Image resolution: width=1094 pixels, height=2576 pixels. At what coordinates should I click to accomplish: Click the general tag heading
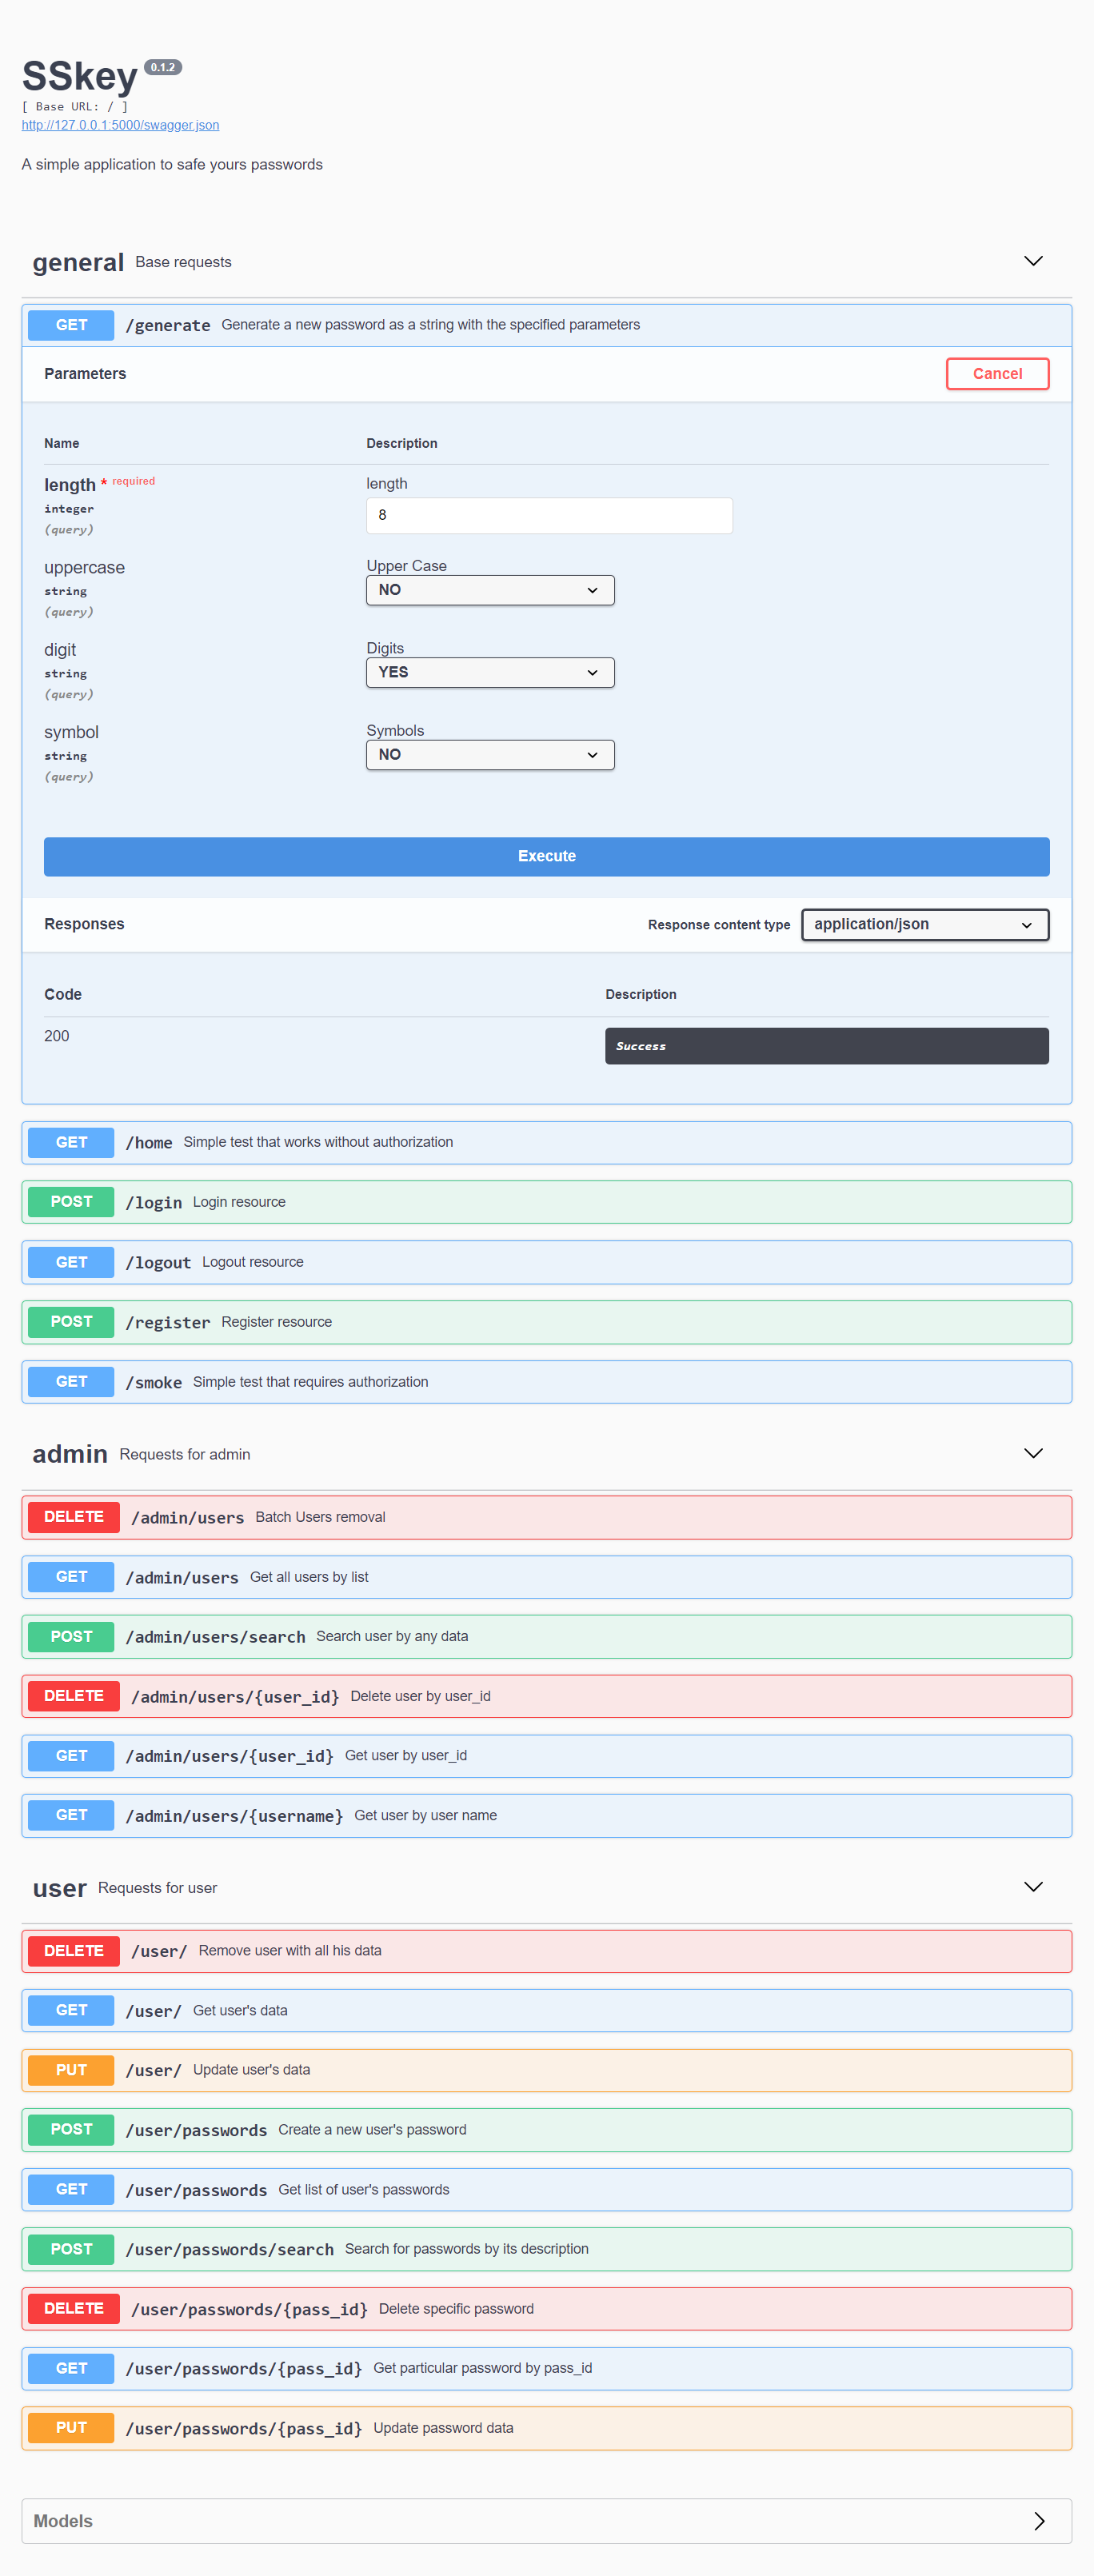78,262
